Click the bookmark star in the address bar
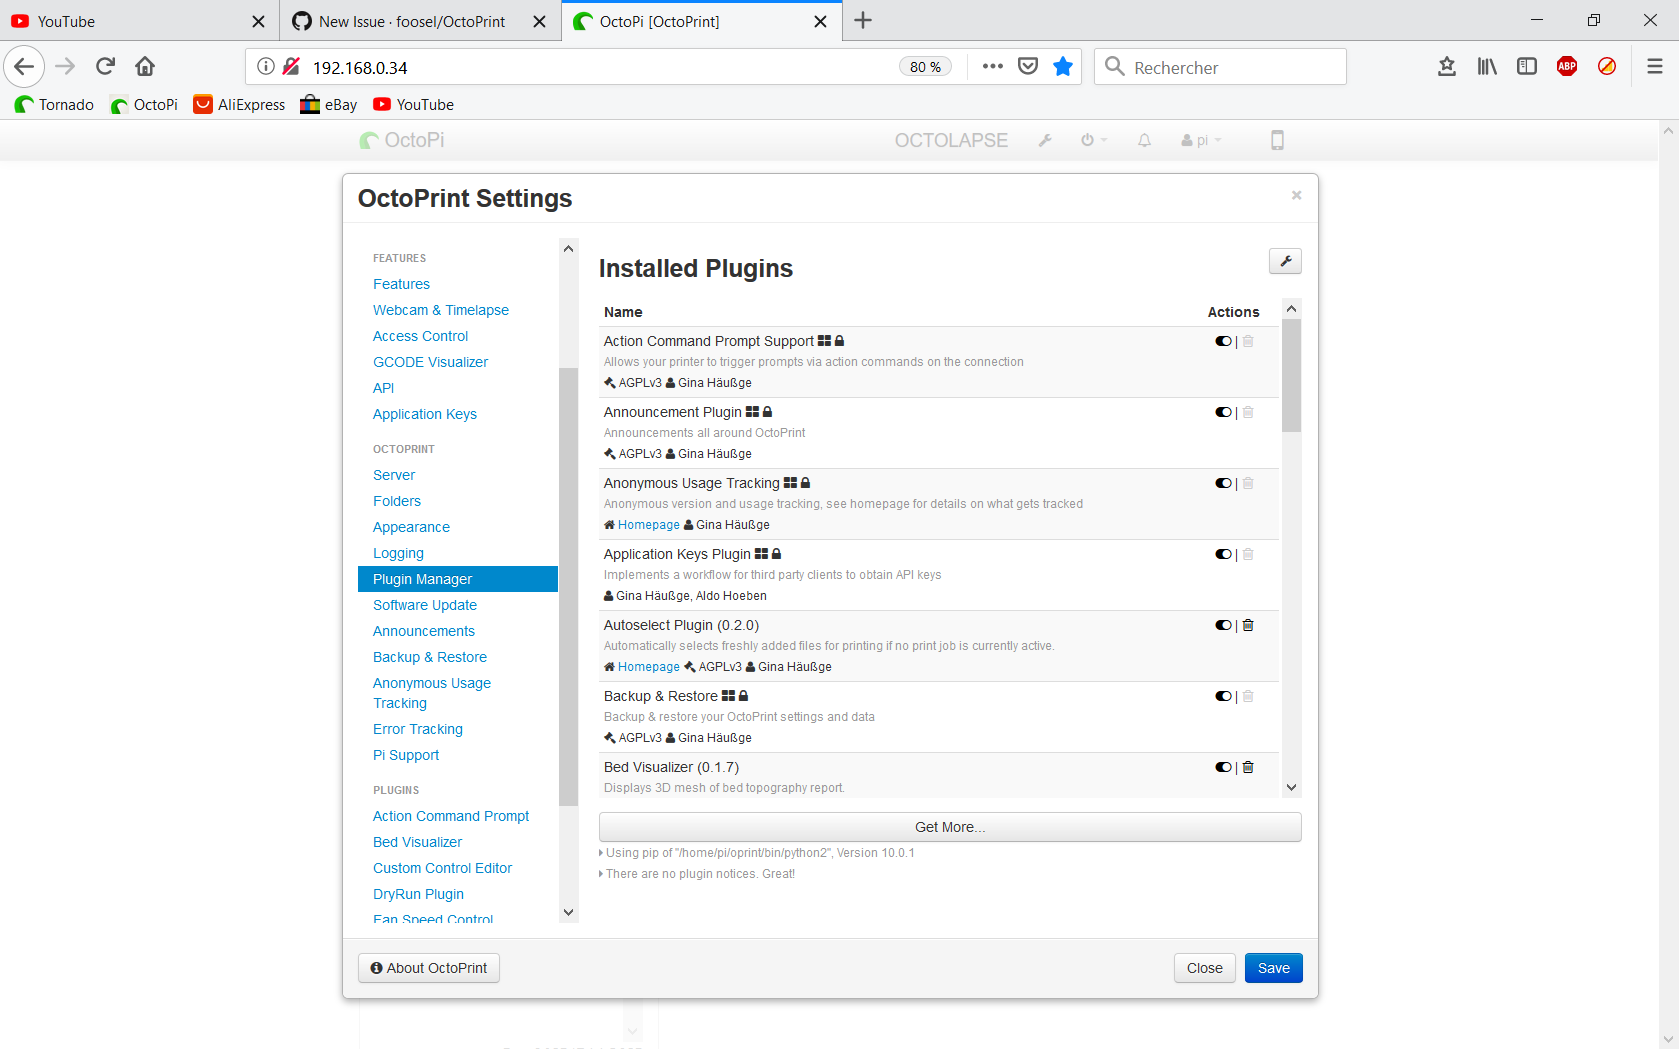The height and width of the screenshot is (1049, 1679). click(1062, 66)
